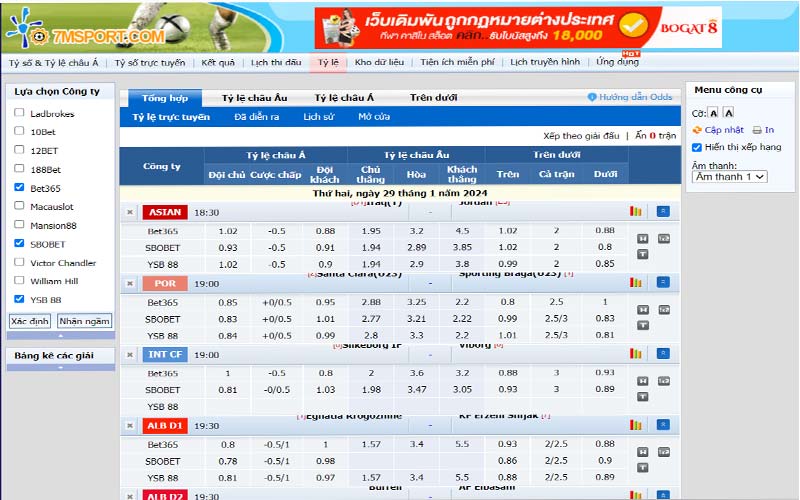Image resolution: width=800 pixels, height=500 pixels.
Task: Click the ASIAN league tag
Action: pos(165,212)
